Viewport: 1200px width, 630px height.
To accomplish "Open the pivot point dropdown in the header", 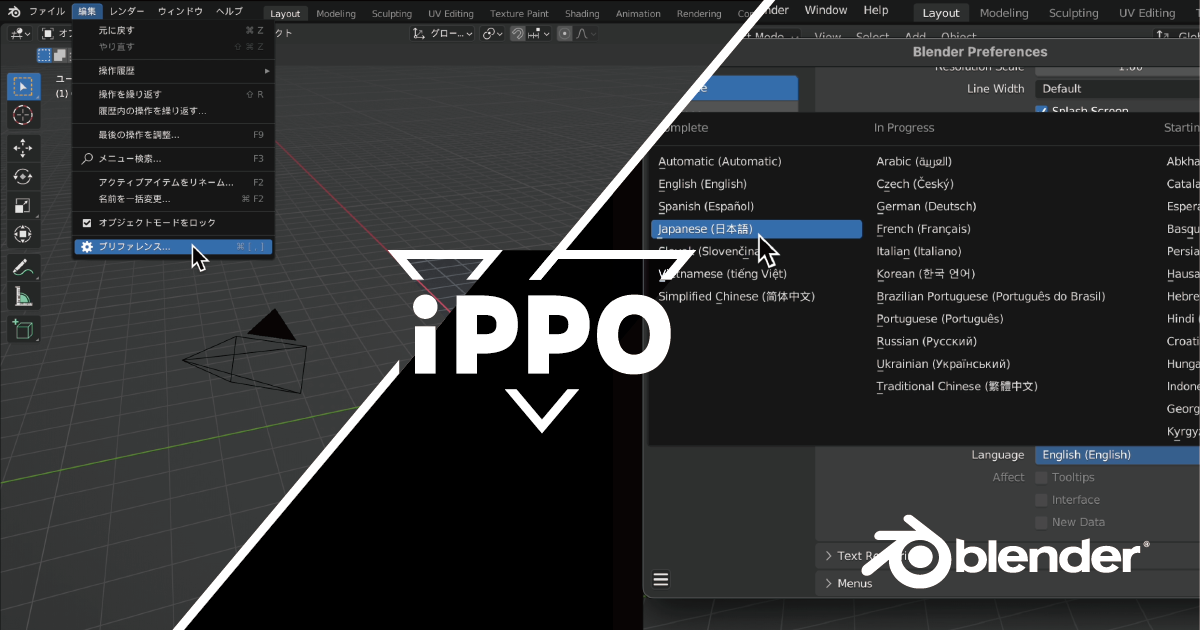I will pyautogui.click(x=492, y=33).
